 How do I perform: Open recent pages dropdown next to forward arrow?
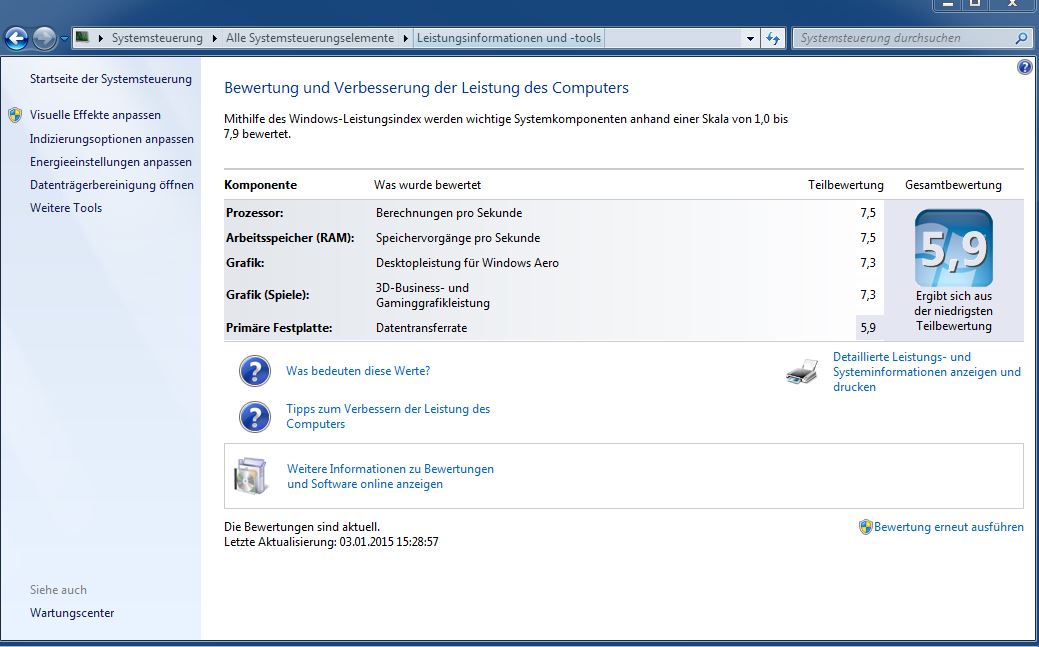tap(64, 38)
